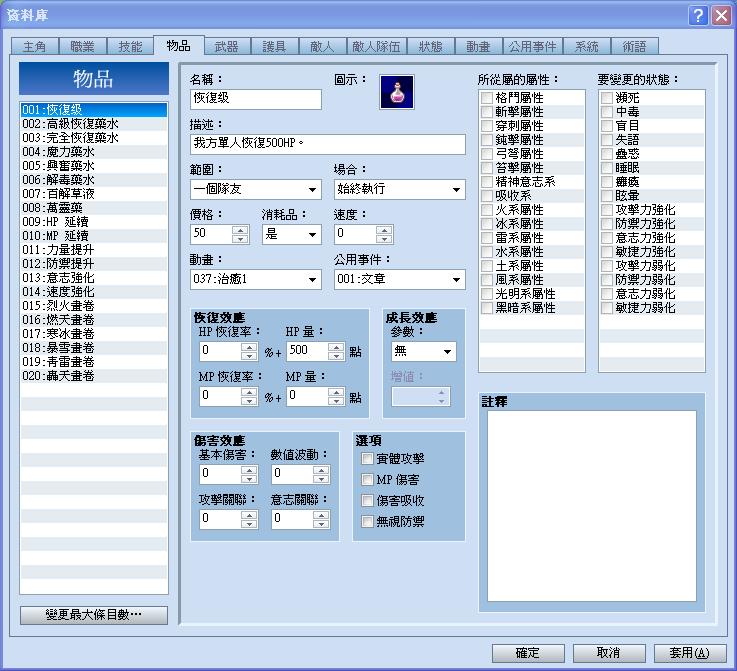The image size is (737, 671).
Task: Increase the 數值波動 stepper value
Action: (321, 470)
